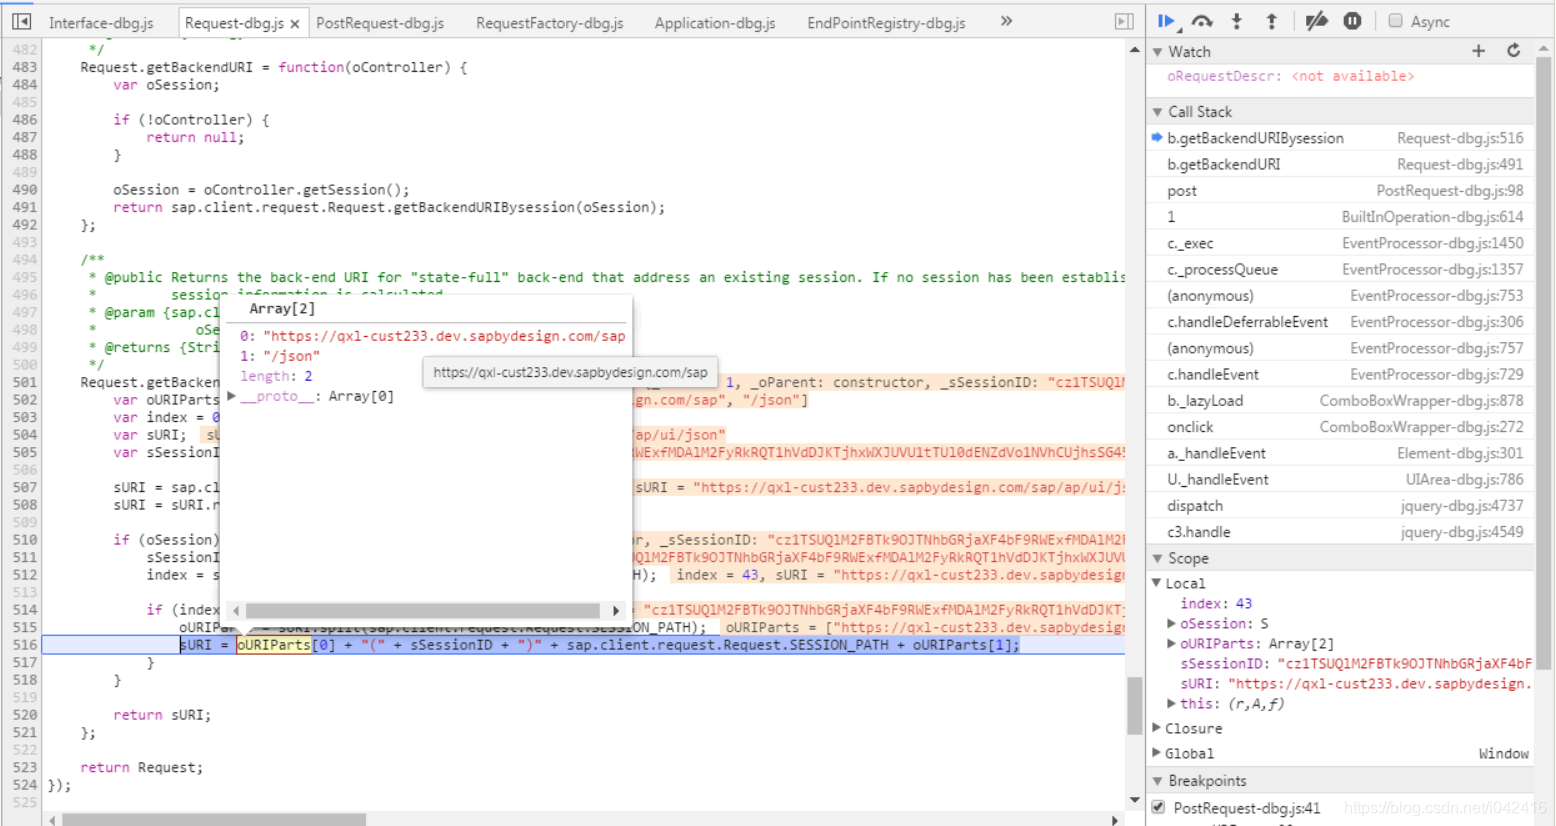Toggle the file navigator sidebar icon
This screenshot has height=826, width=1556.
click(x=21, y=21)
